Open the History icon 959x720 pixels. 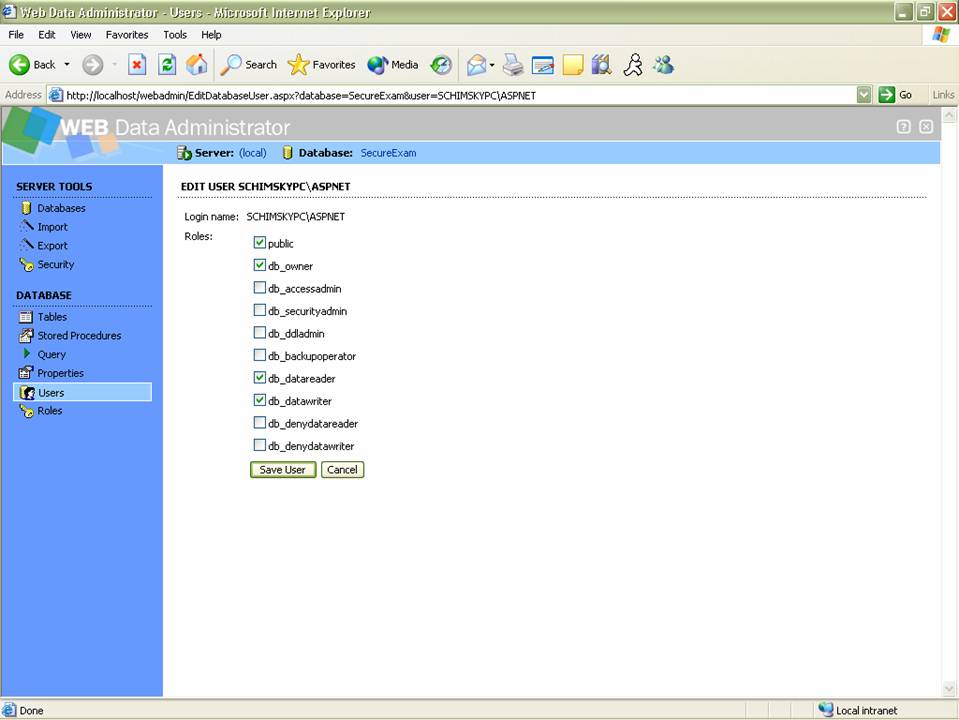point(441,64)
